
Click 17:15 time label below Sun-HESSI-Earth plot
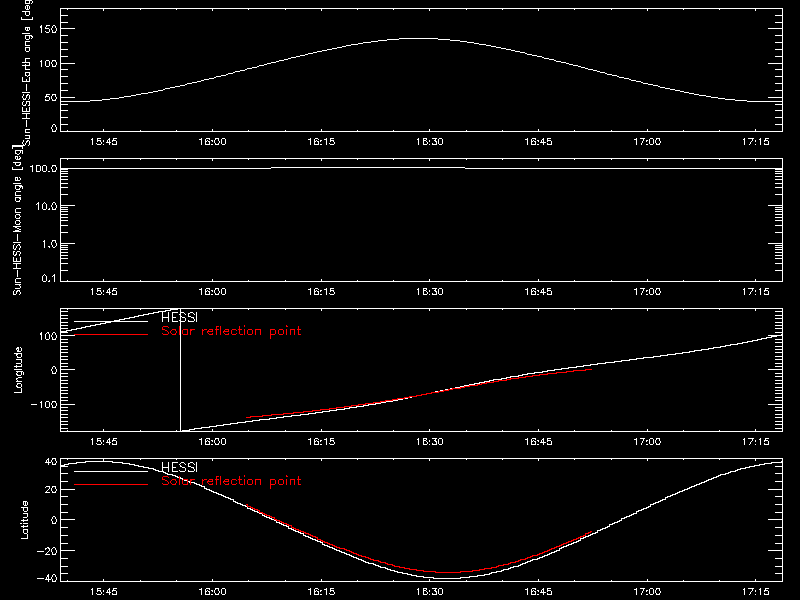pyautogui.click(x=756, y=142)
